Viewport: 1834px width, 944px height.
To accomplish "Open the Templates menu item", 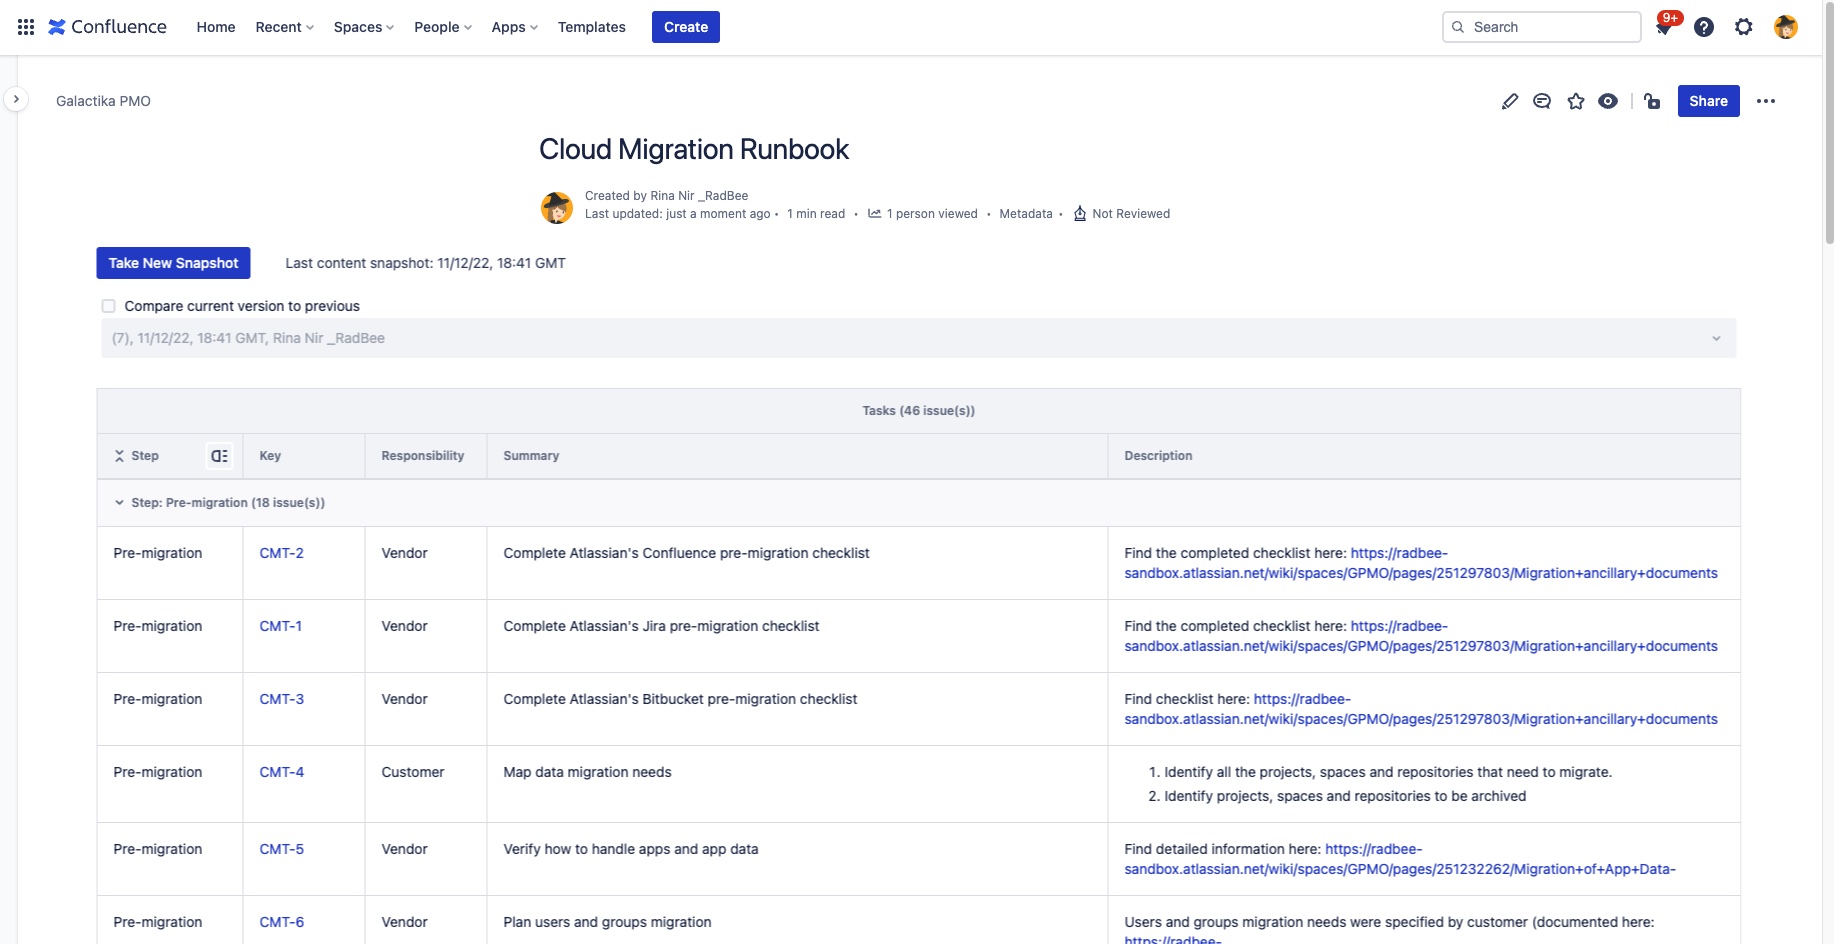I will [592, 27].
